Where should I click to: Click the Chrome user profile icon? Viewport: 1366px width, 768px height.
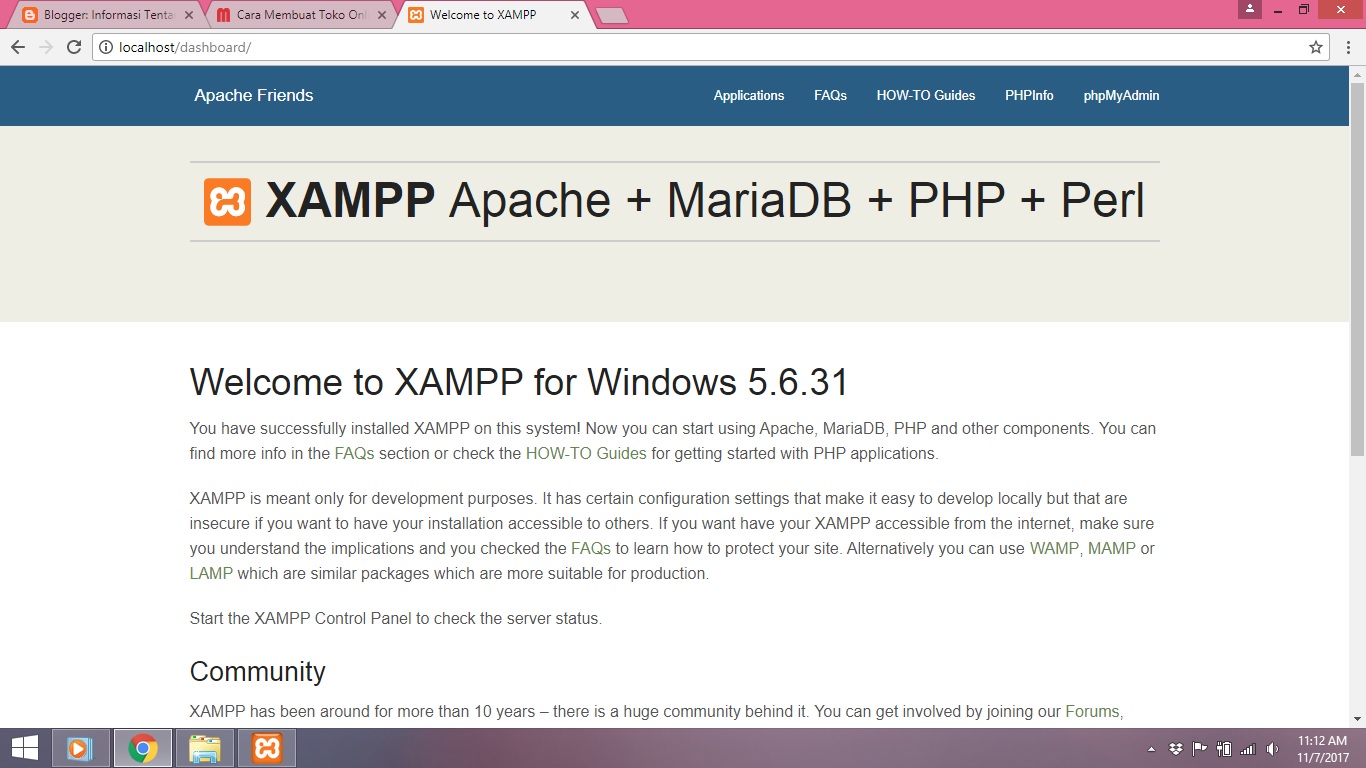[x=1250, y=9]
